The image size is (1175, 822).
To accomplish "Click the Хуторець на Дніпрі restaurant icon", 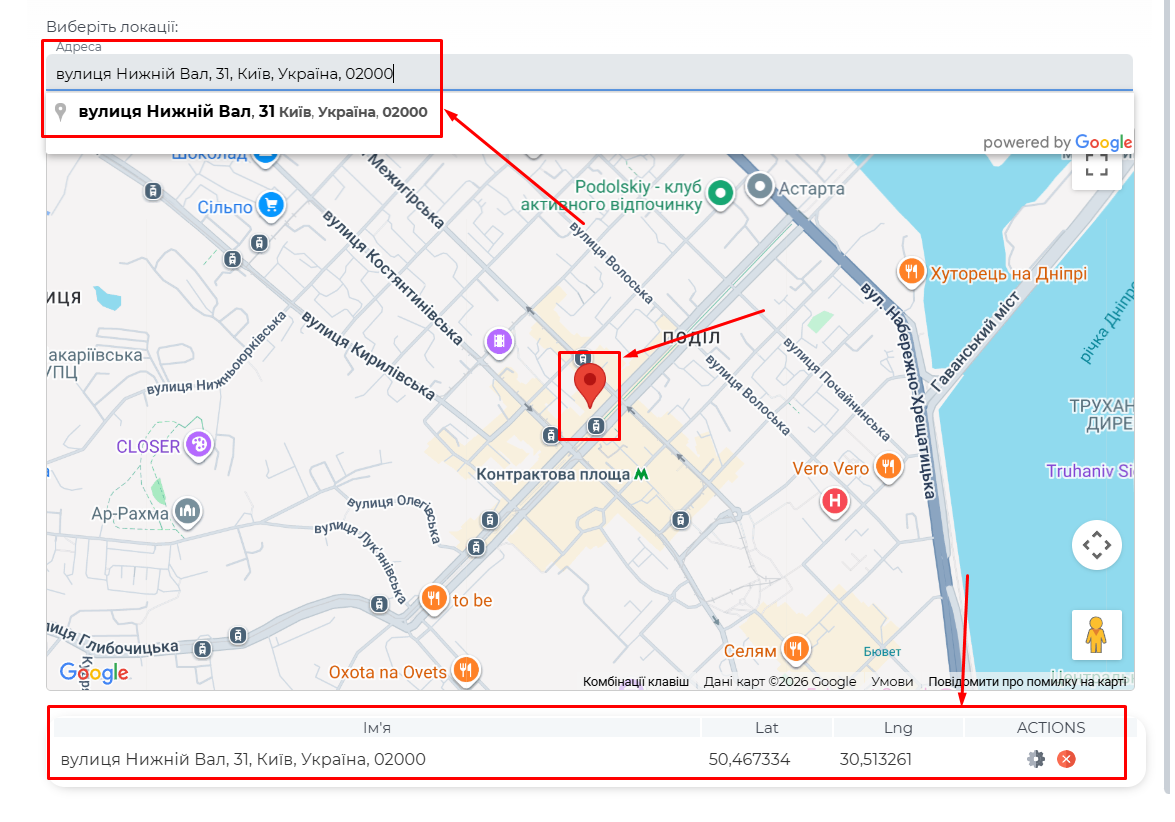I will [x=910, y=272].
